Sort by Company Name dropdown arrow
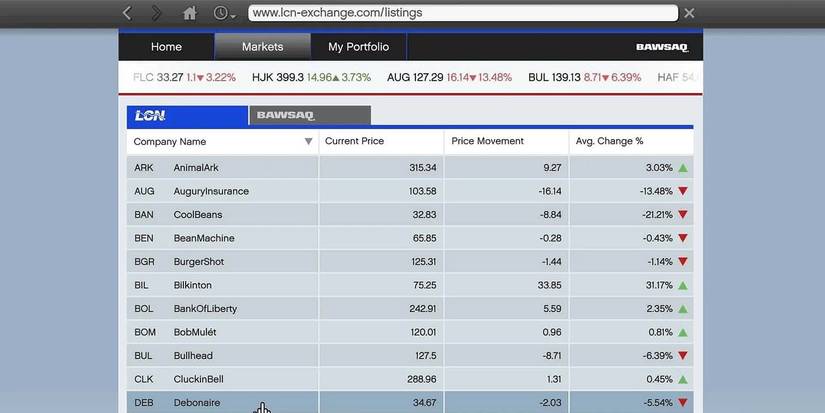This screenshot has width=825, height=413. [x=308, y=142]
